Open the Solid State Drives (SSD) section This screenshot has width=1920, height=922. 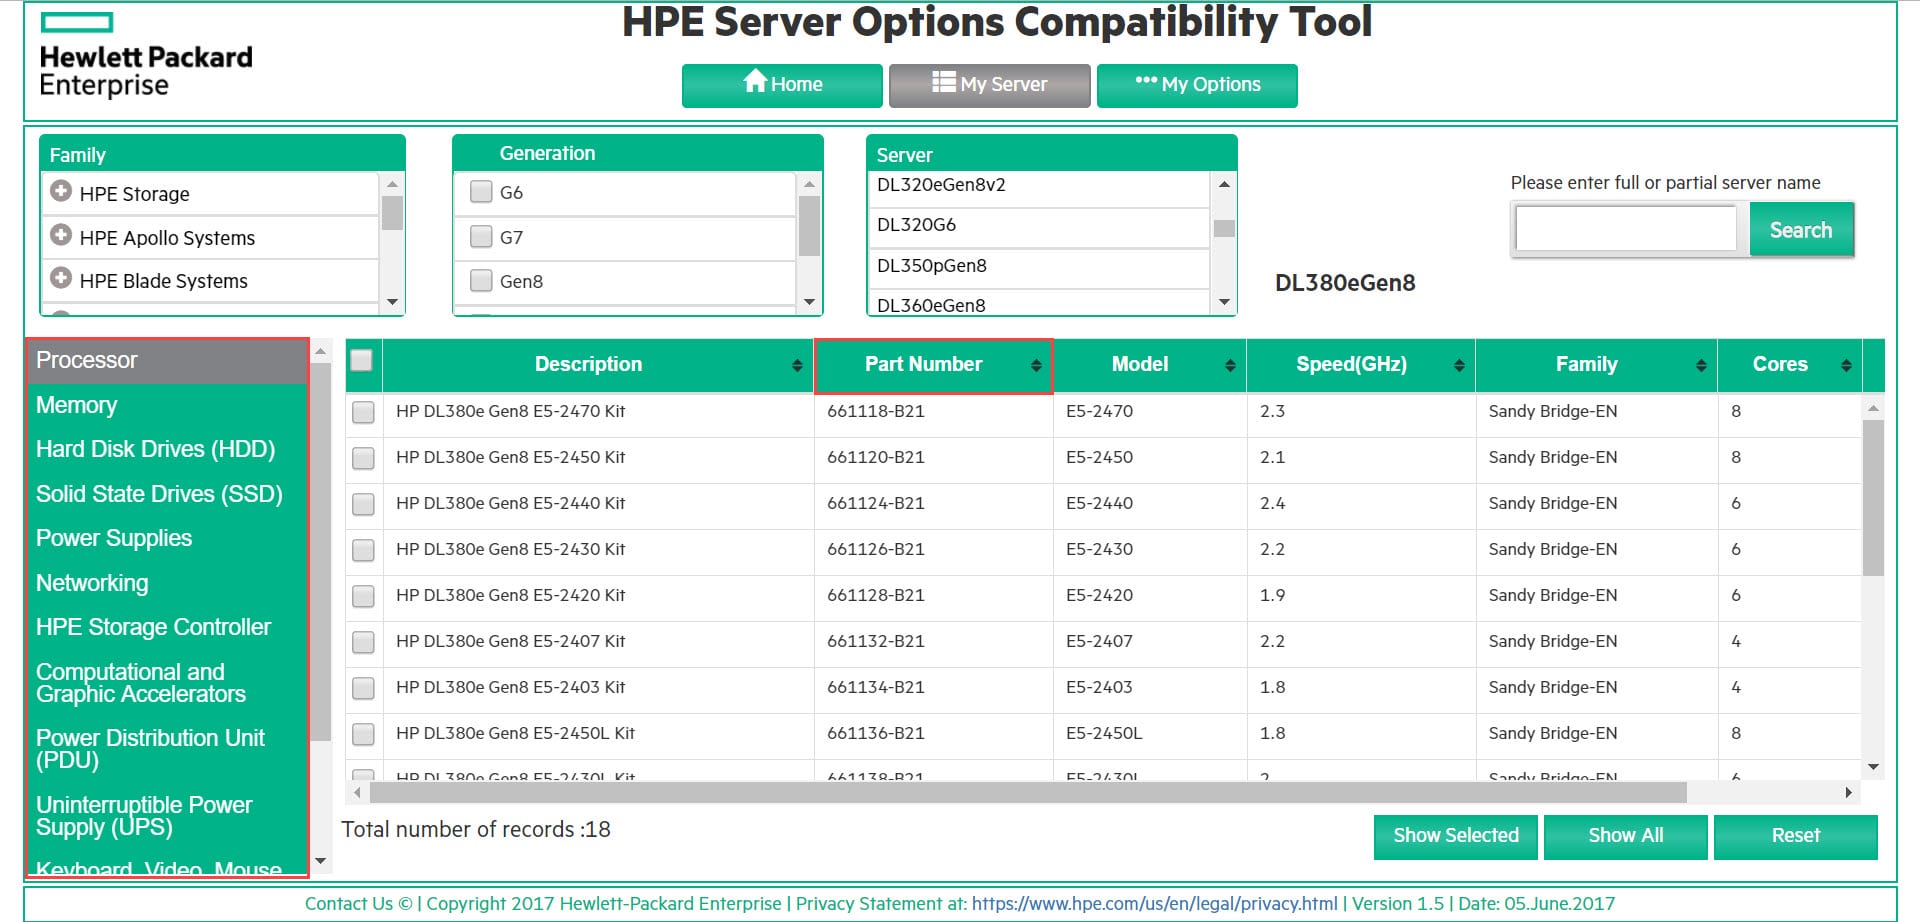(160, 494)
